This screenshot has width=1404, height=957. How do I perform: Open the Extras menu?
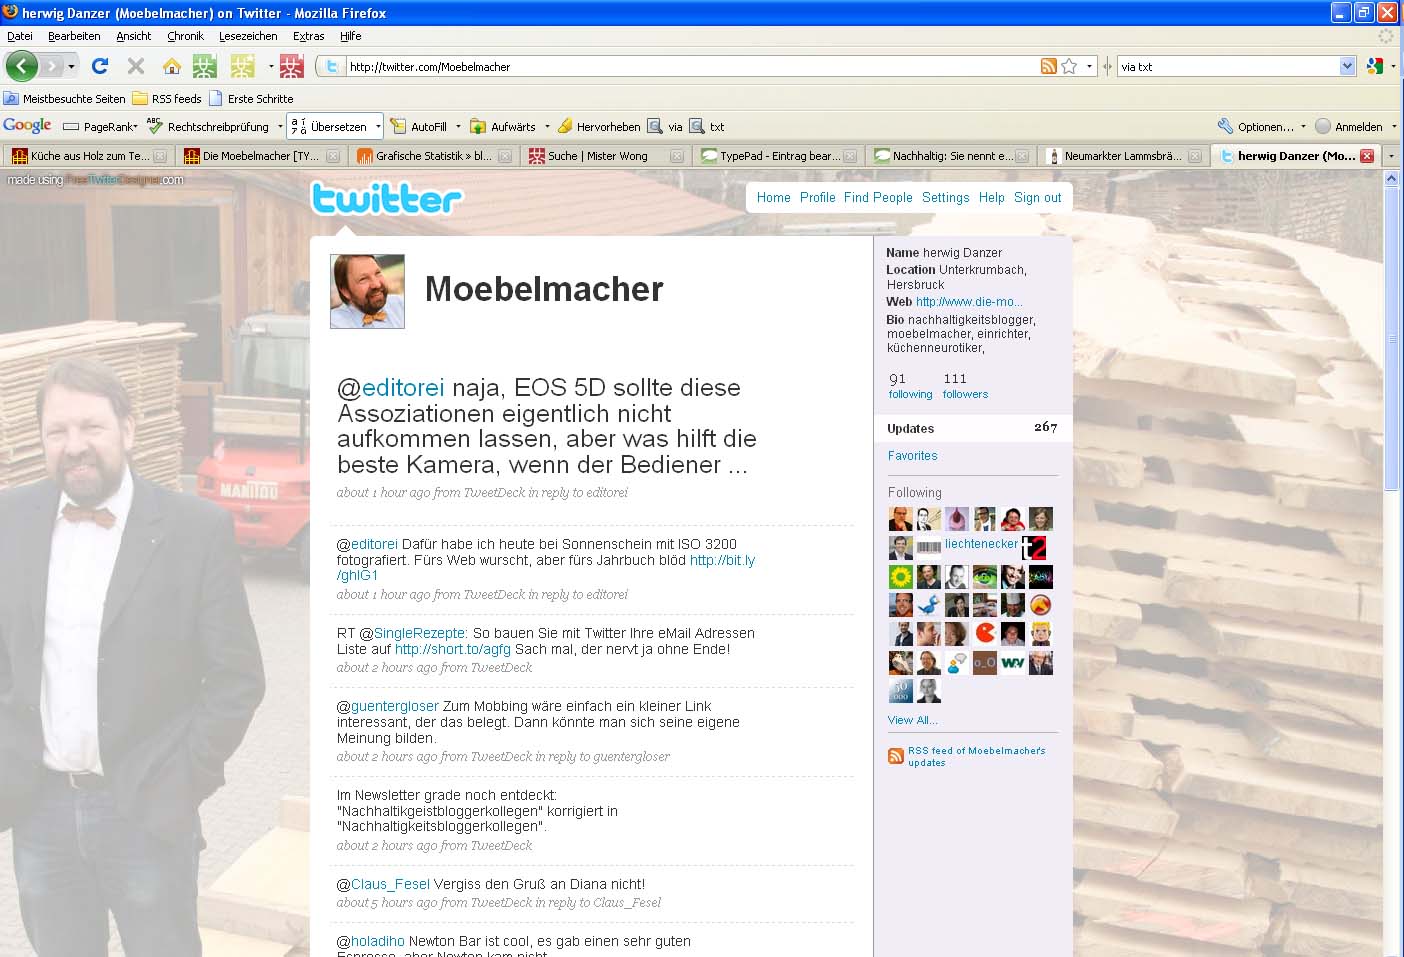[308, 36]
